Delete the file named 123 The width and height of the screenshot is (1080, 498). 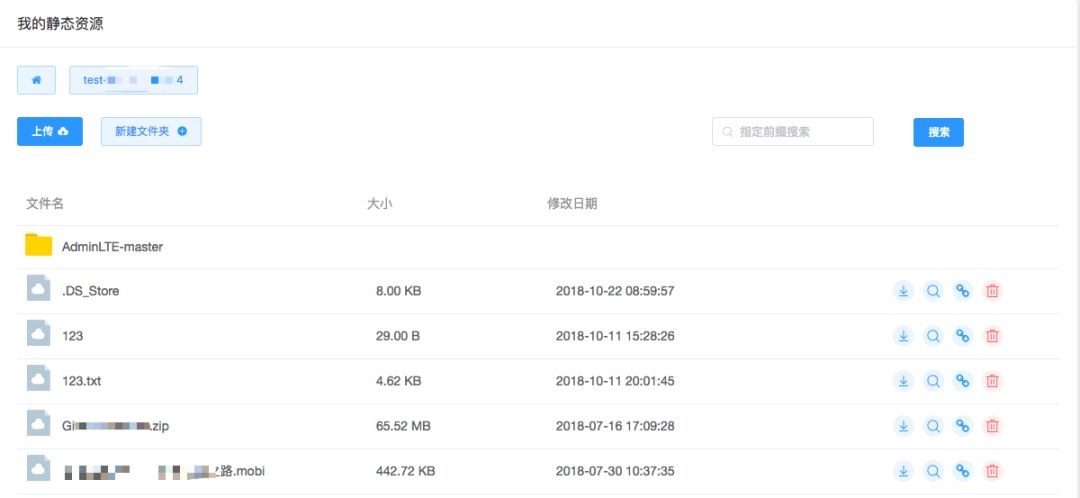(992, 336)
